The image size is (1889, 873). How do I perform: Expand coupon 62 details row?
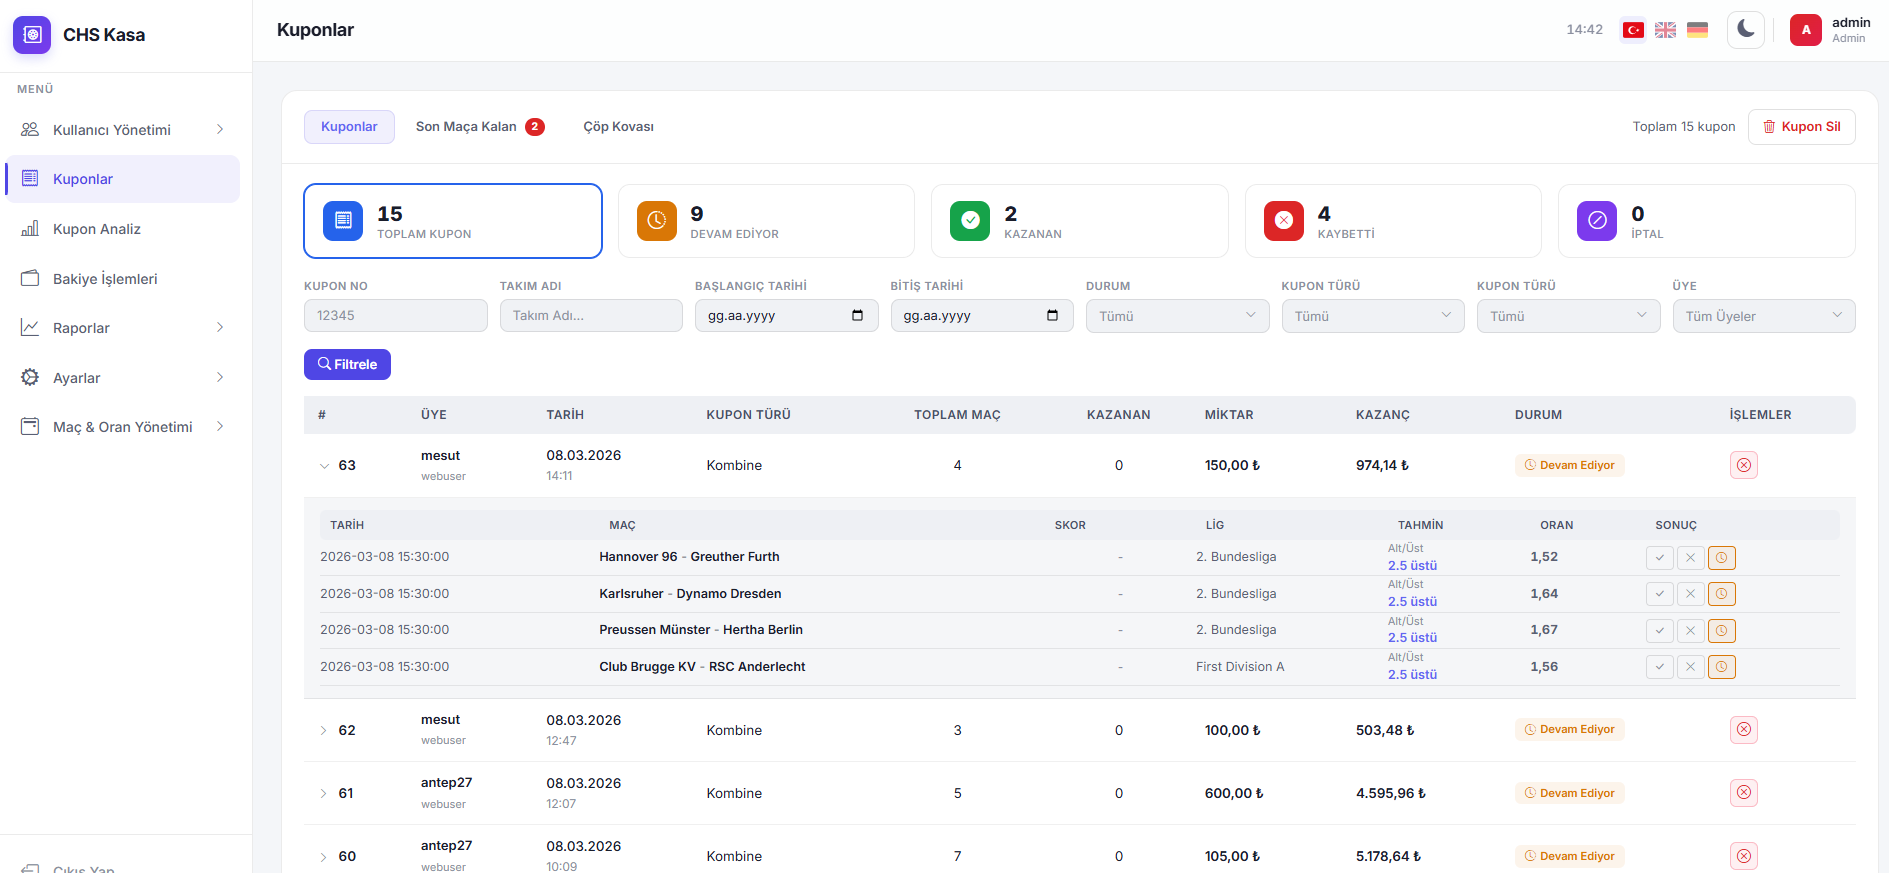323,731
